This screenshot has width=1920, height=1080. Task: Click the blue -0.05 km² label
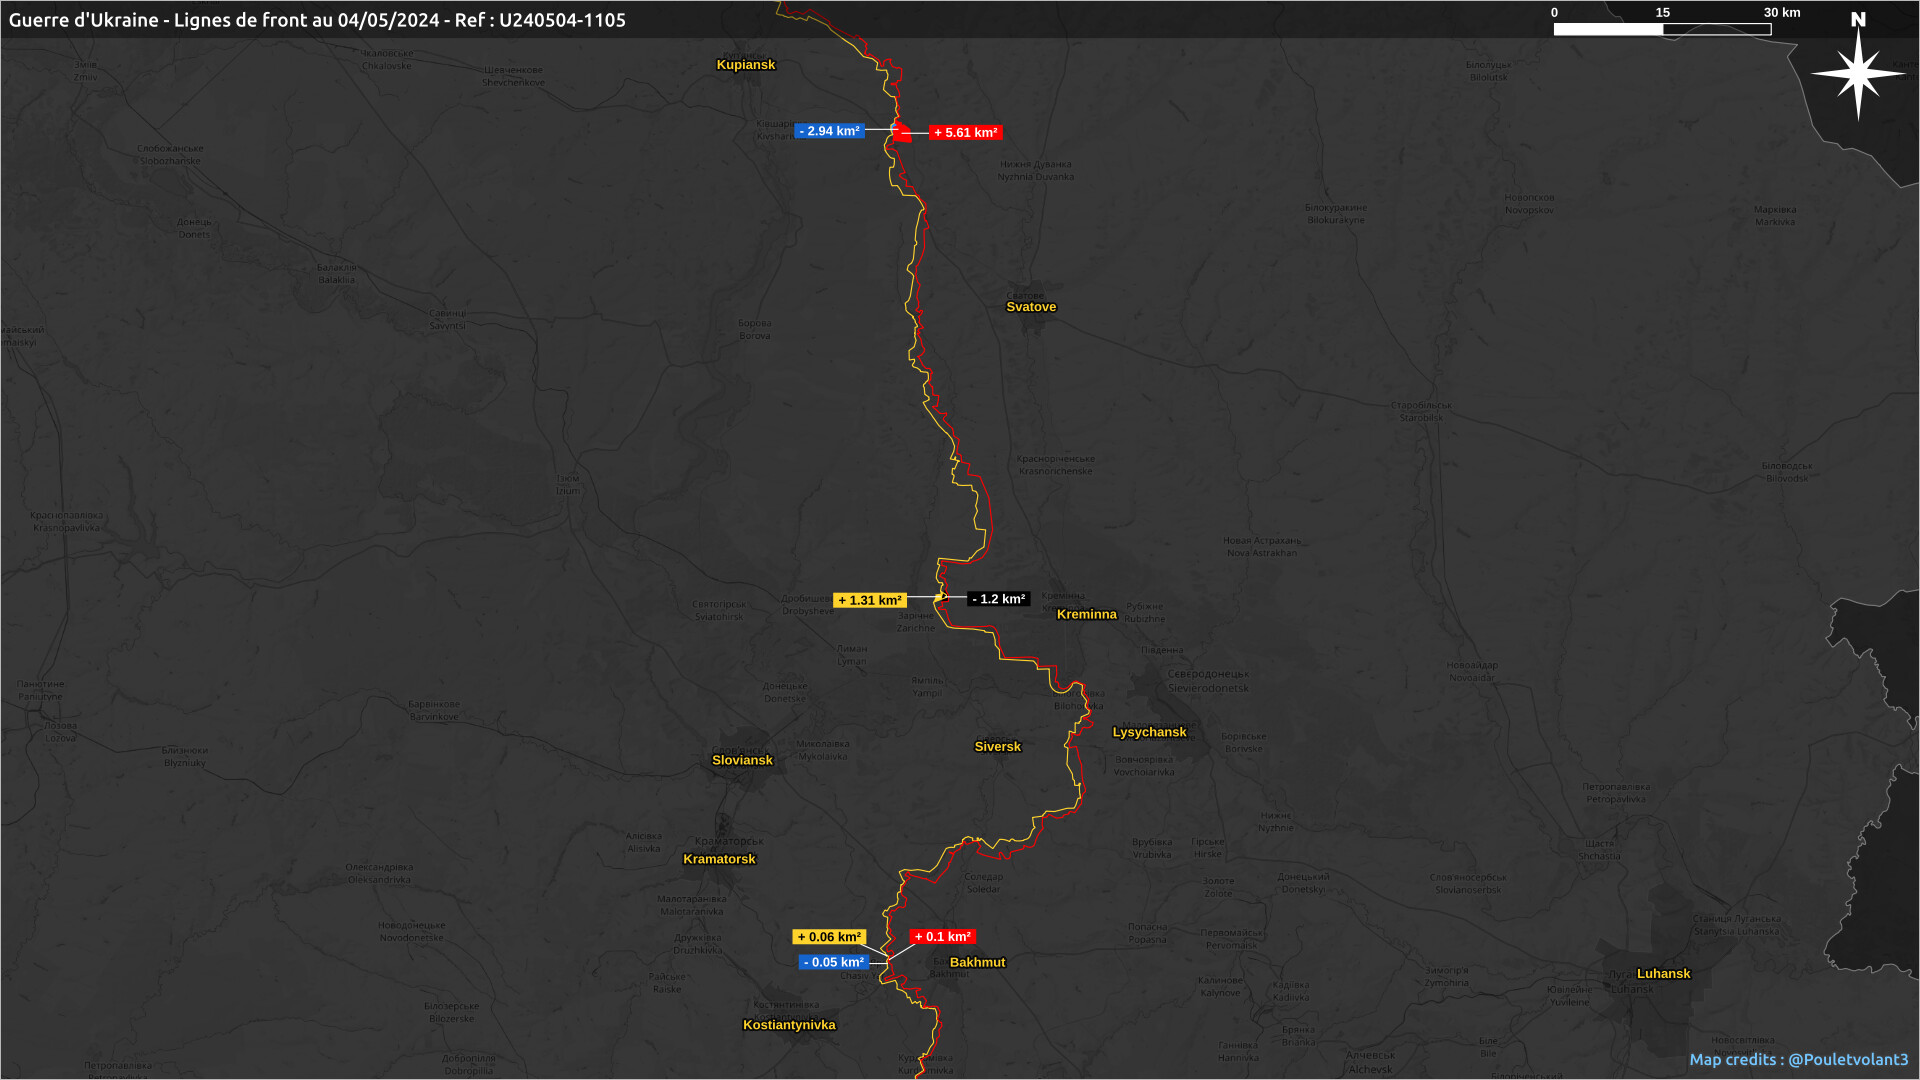click(x=833, y=962)
